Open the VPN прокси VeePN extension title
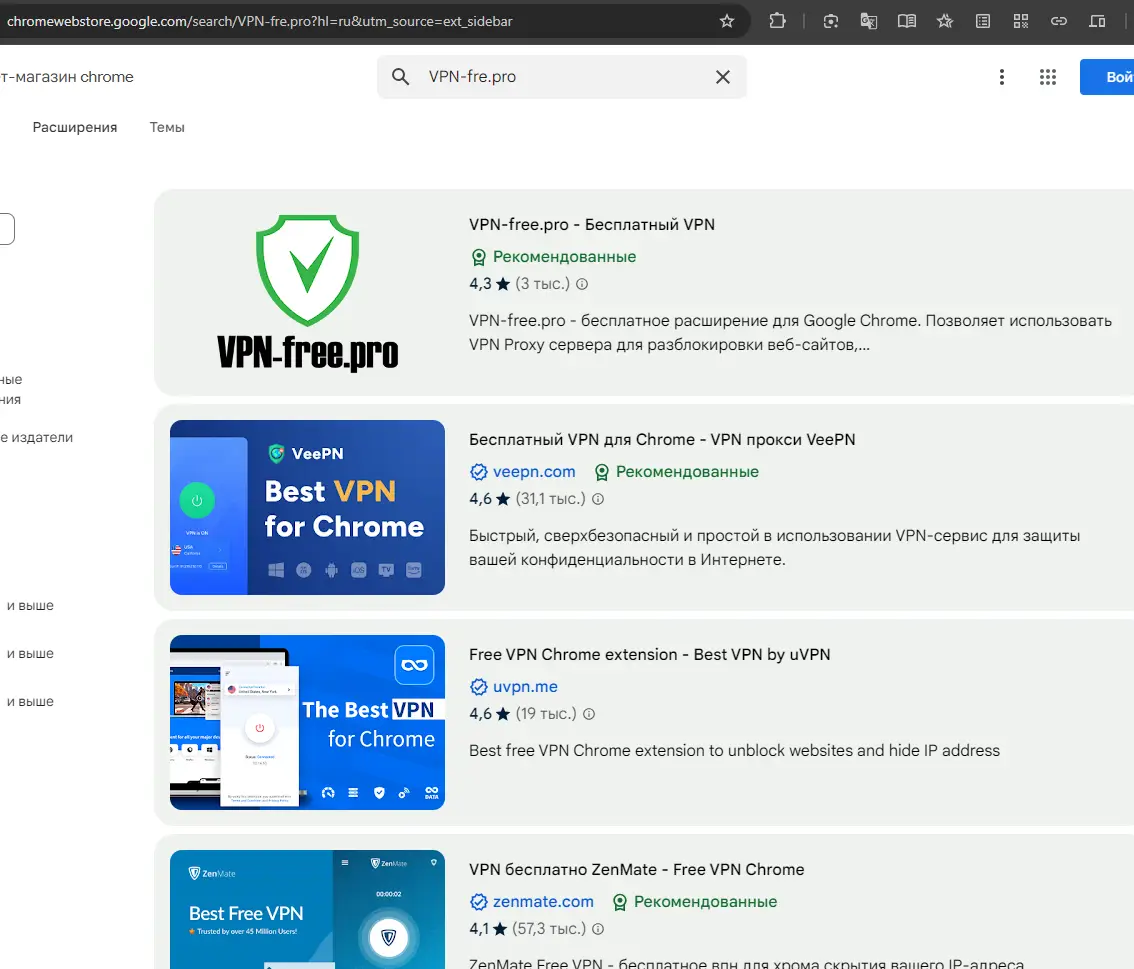The height and width of the screenshot is (969, 1134). click(662, 440)
